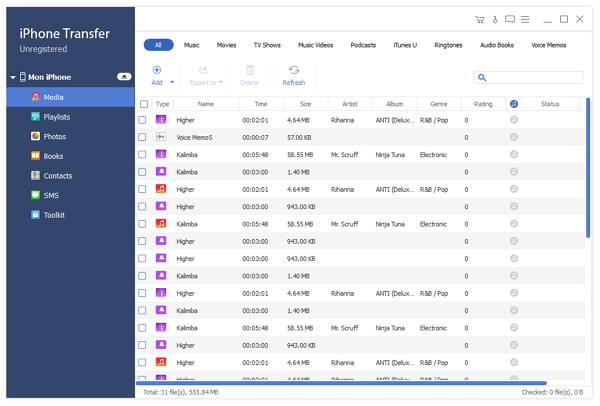Click the sync column header icon

(x=514, y=104)
